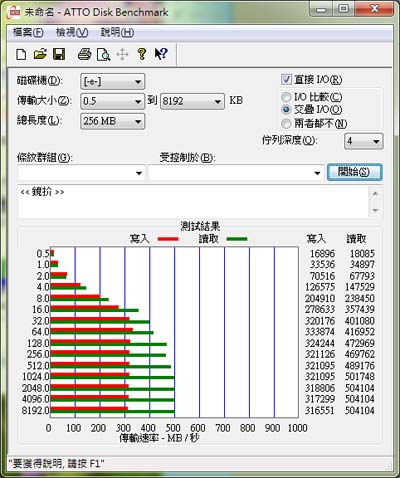Click the green 讀取 legend swatch
This screenshot has width=400, height=478.
(237, 239)
